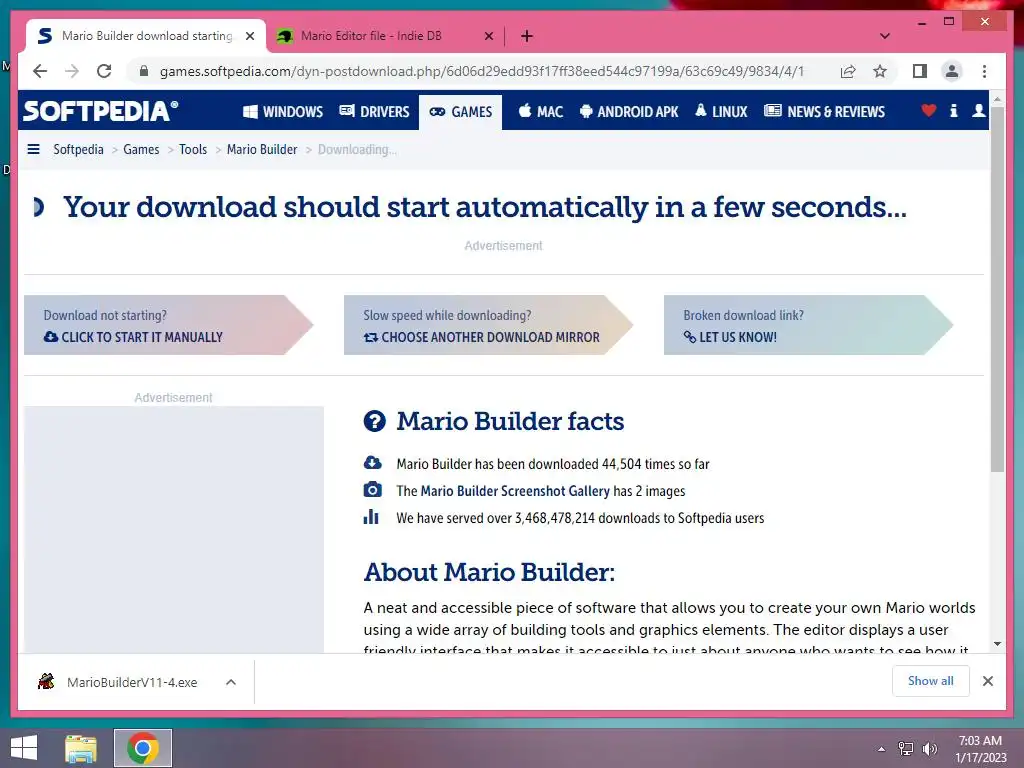The height and width of the screenshot is (768, 1024).
Task: Open the Linux category
Action: [721, 112]
